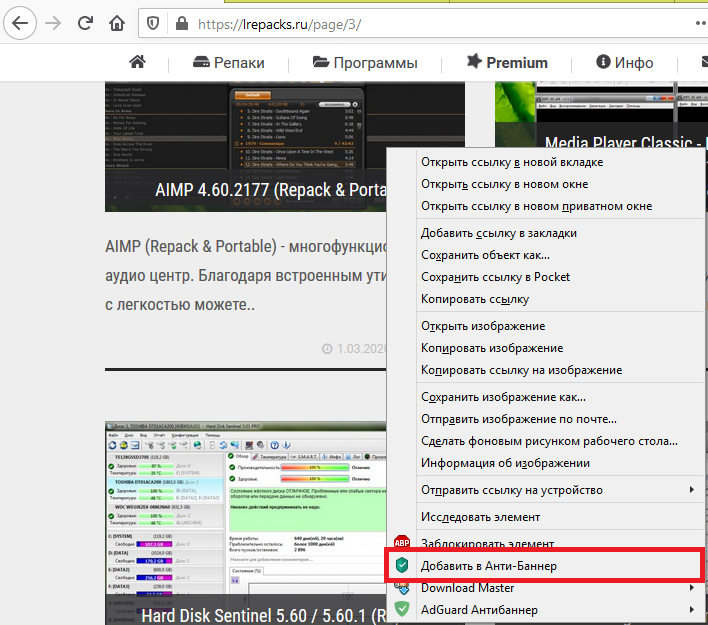Image resolution: width=708 pixels, height=625 pixels.
Task: Open Информация об изображении
Action: [x=559, y=463]
